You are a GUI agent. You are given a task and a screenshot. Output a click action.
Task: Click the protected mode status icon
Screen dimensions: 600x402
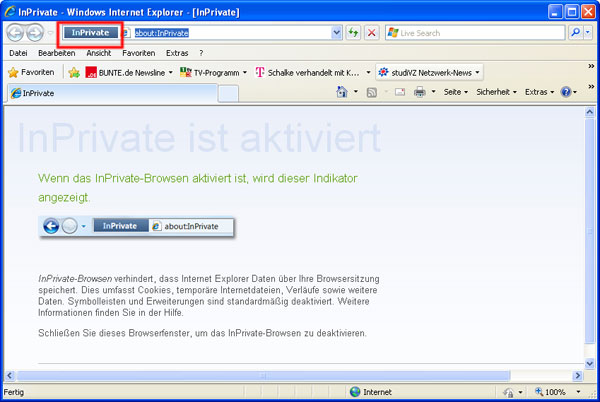pos(509,392)
